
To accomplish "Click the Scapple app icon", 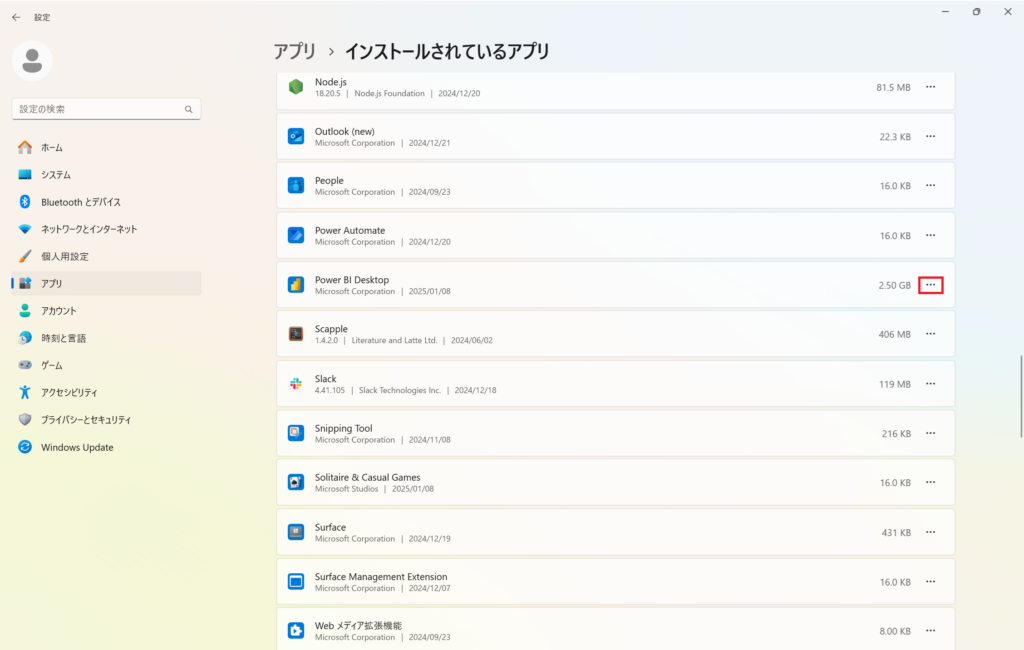I will pos(296,334).
